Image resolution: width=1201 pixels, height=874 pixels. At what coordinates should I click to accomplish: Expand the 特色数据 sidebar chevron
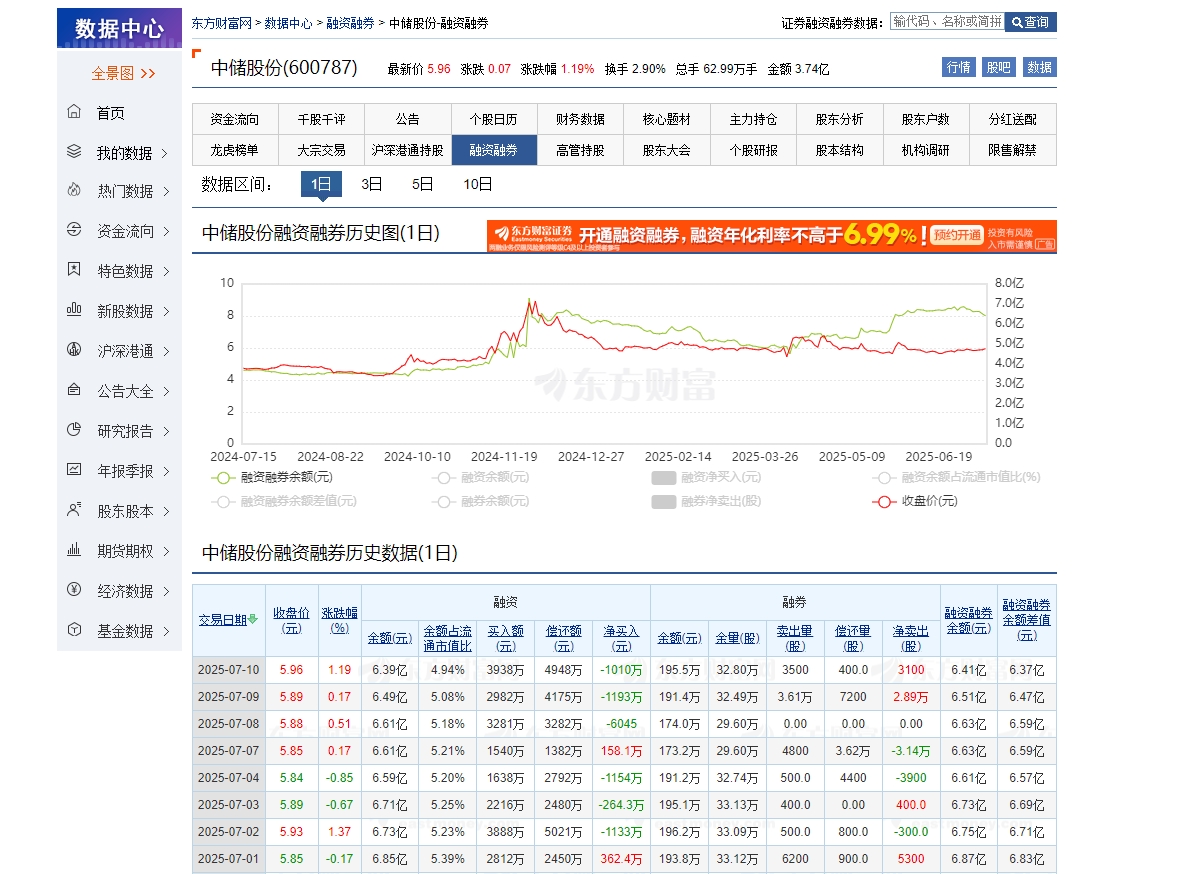(165, 271)
